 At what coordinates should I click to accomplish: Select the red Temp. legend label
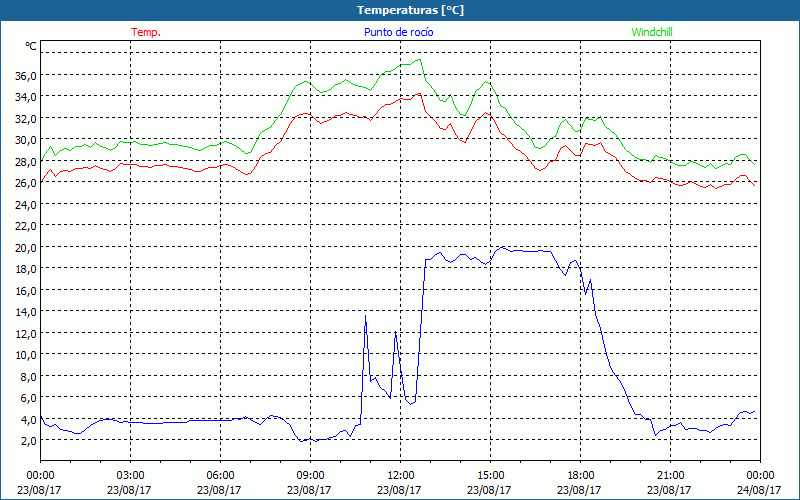tap(146, 32)
